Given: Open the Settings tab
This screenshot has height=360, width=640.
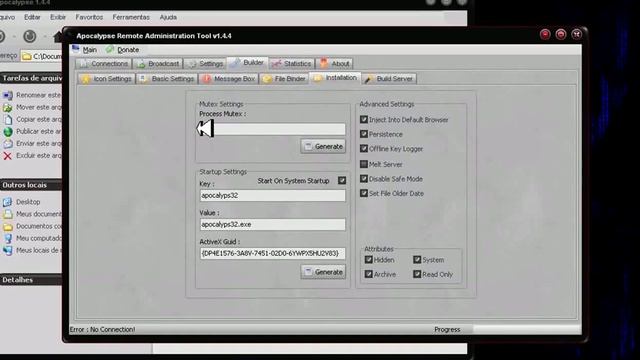Looking at the screenshot, I should (205, 64).
